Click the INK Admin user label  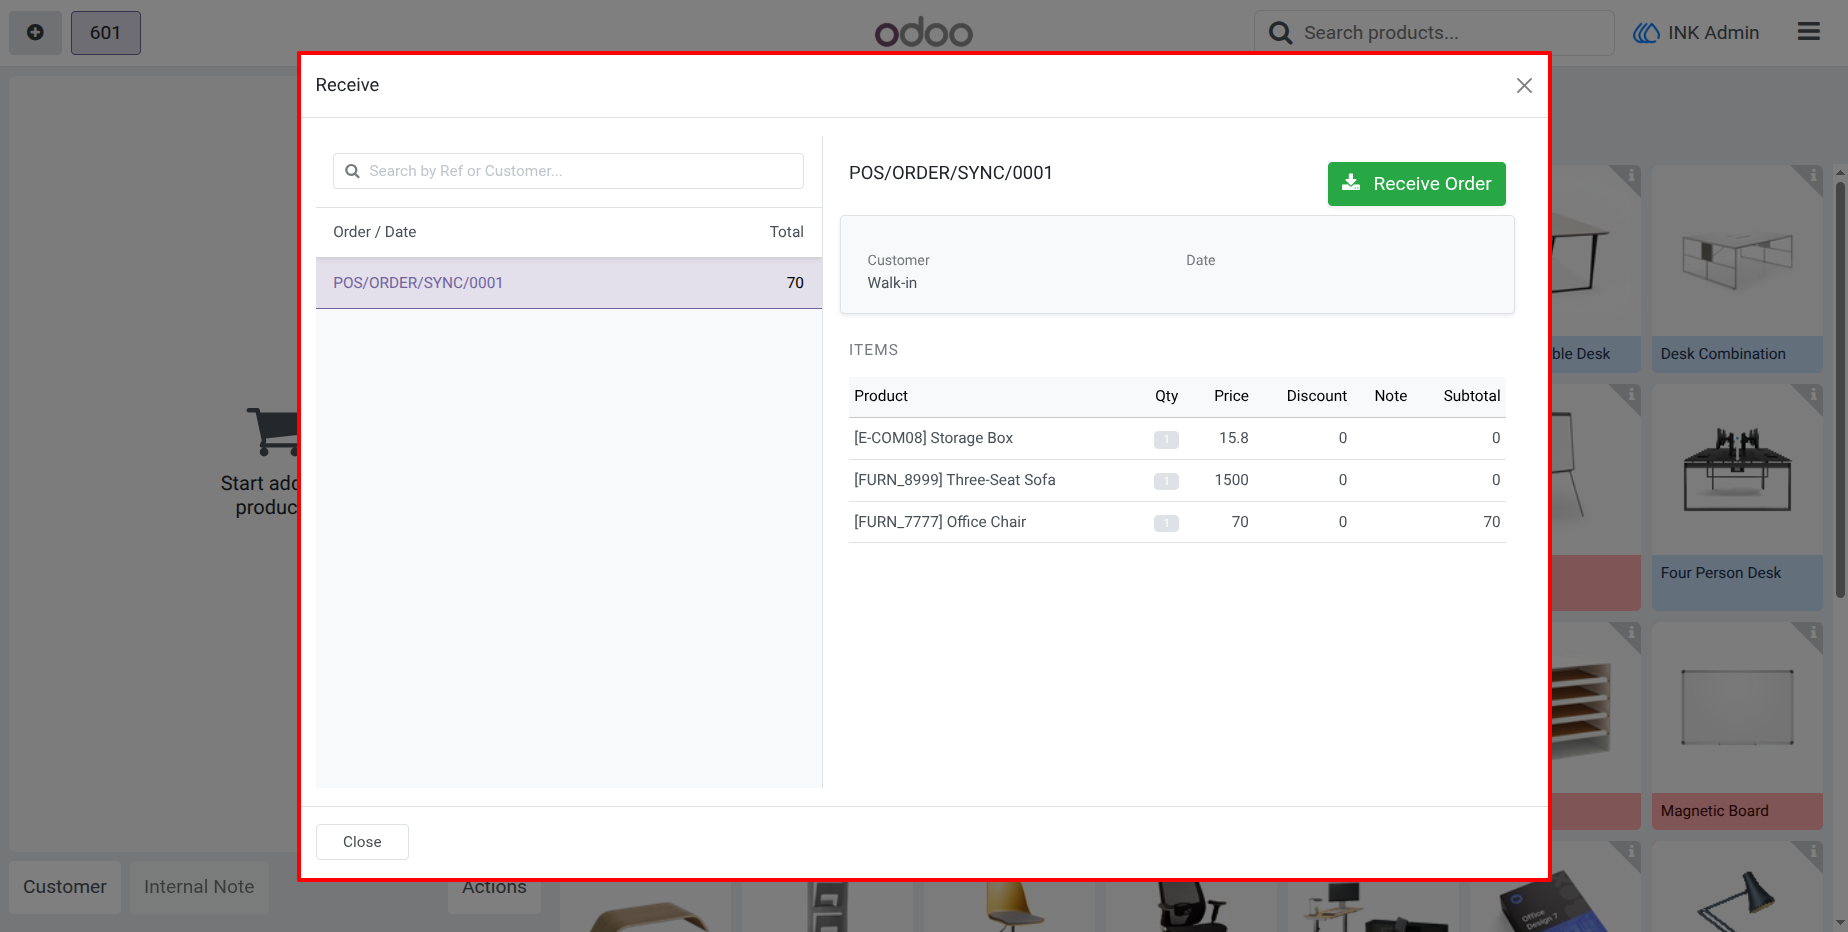click(1713, 33)
